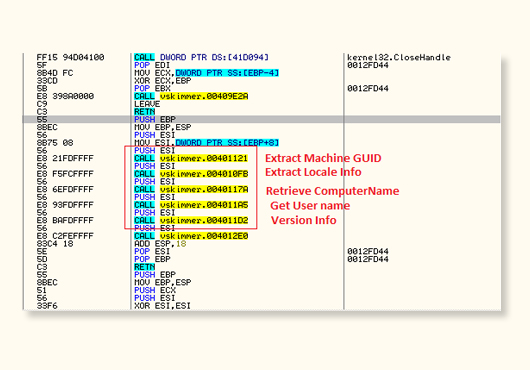
Task: Select CALL vskimmer.004010FB instruction
Action: click(x=191, y=174)
